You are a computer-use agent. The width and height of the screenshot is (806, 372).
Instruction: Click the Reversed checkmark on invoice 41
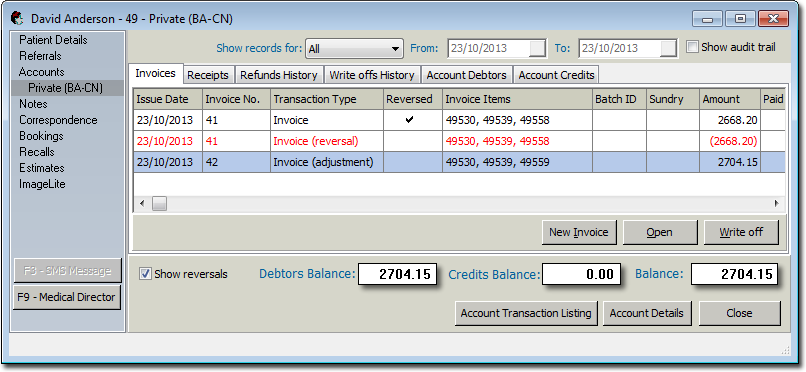pyautogui.click(x=409, y=120)
